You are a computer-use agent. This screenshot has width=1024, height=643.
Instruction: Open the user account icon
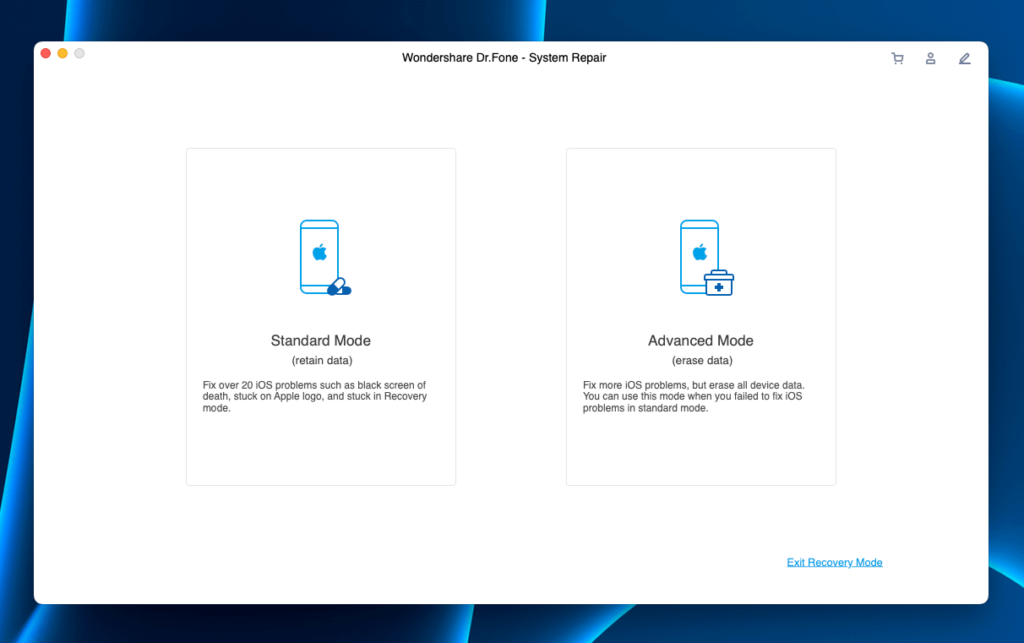[x=931, y=59]
